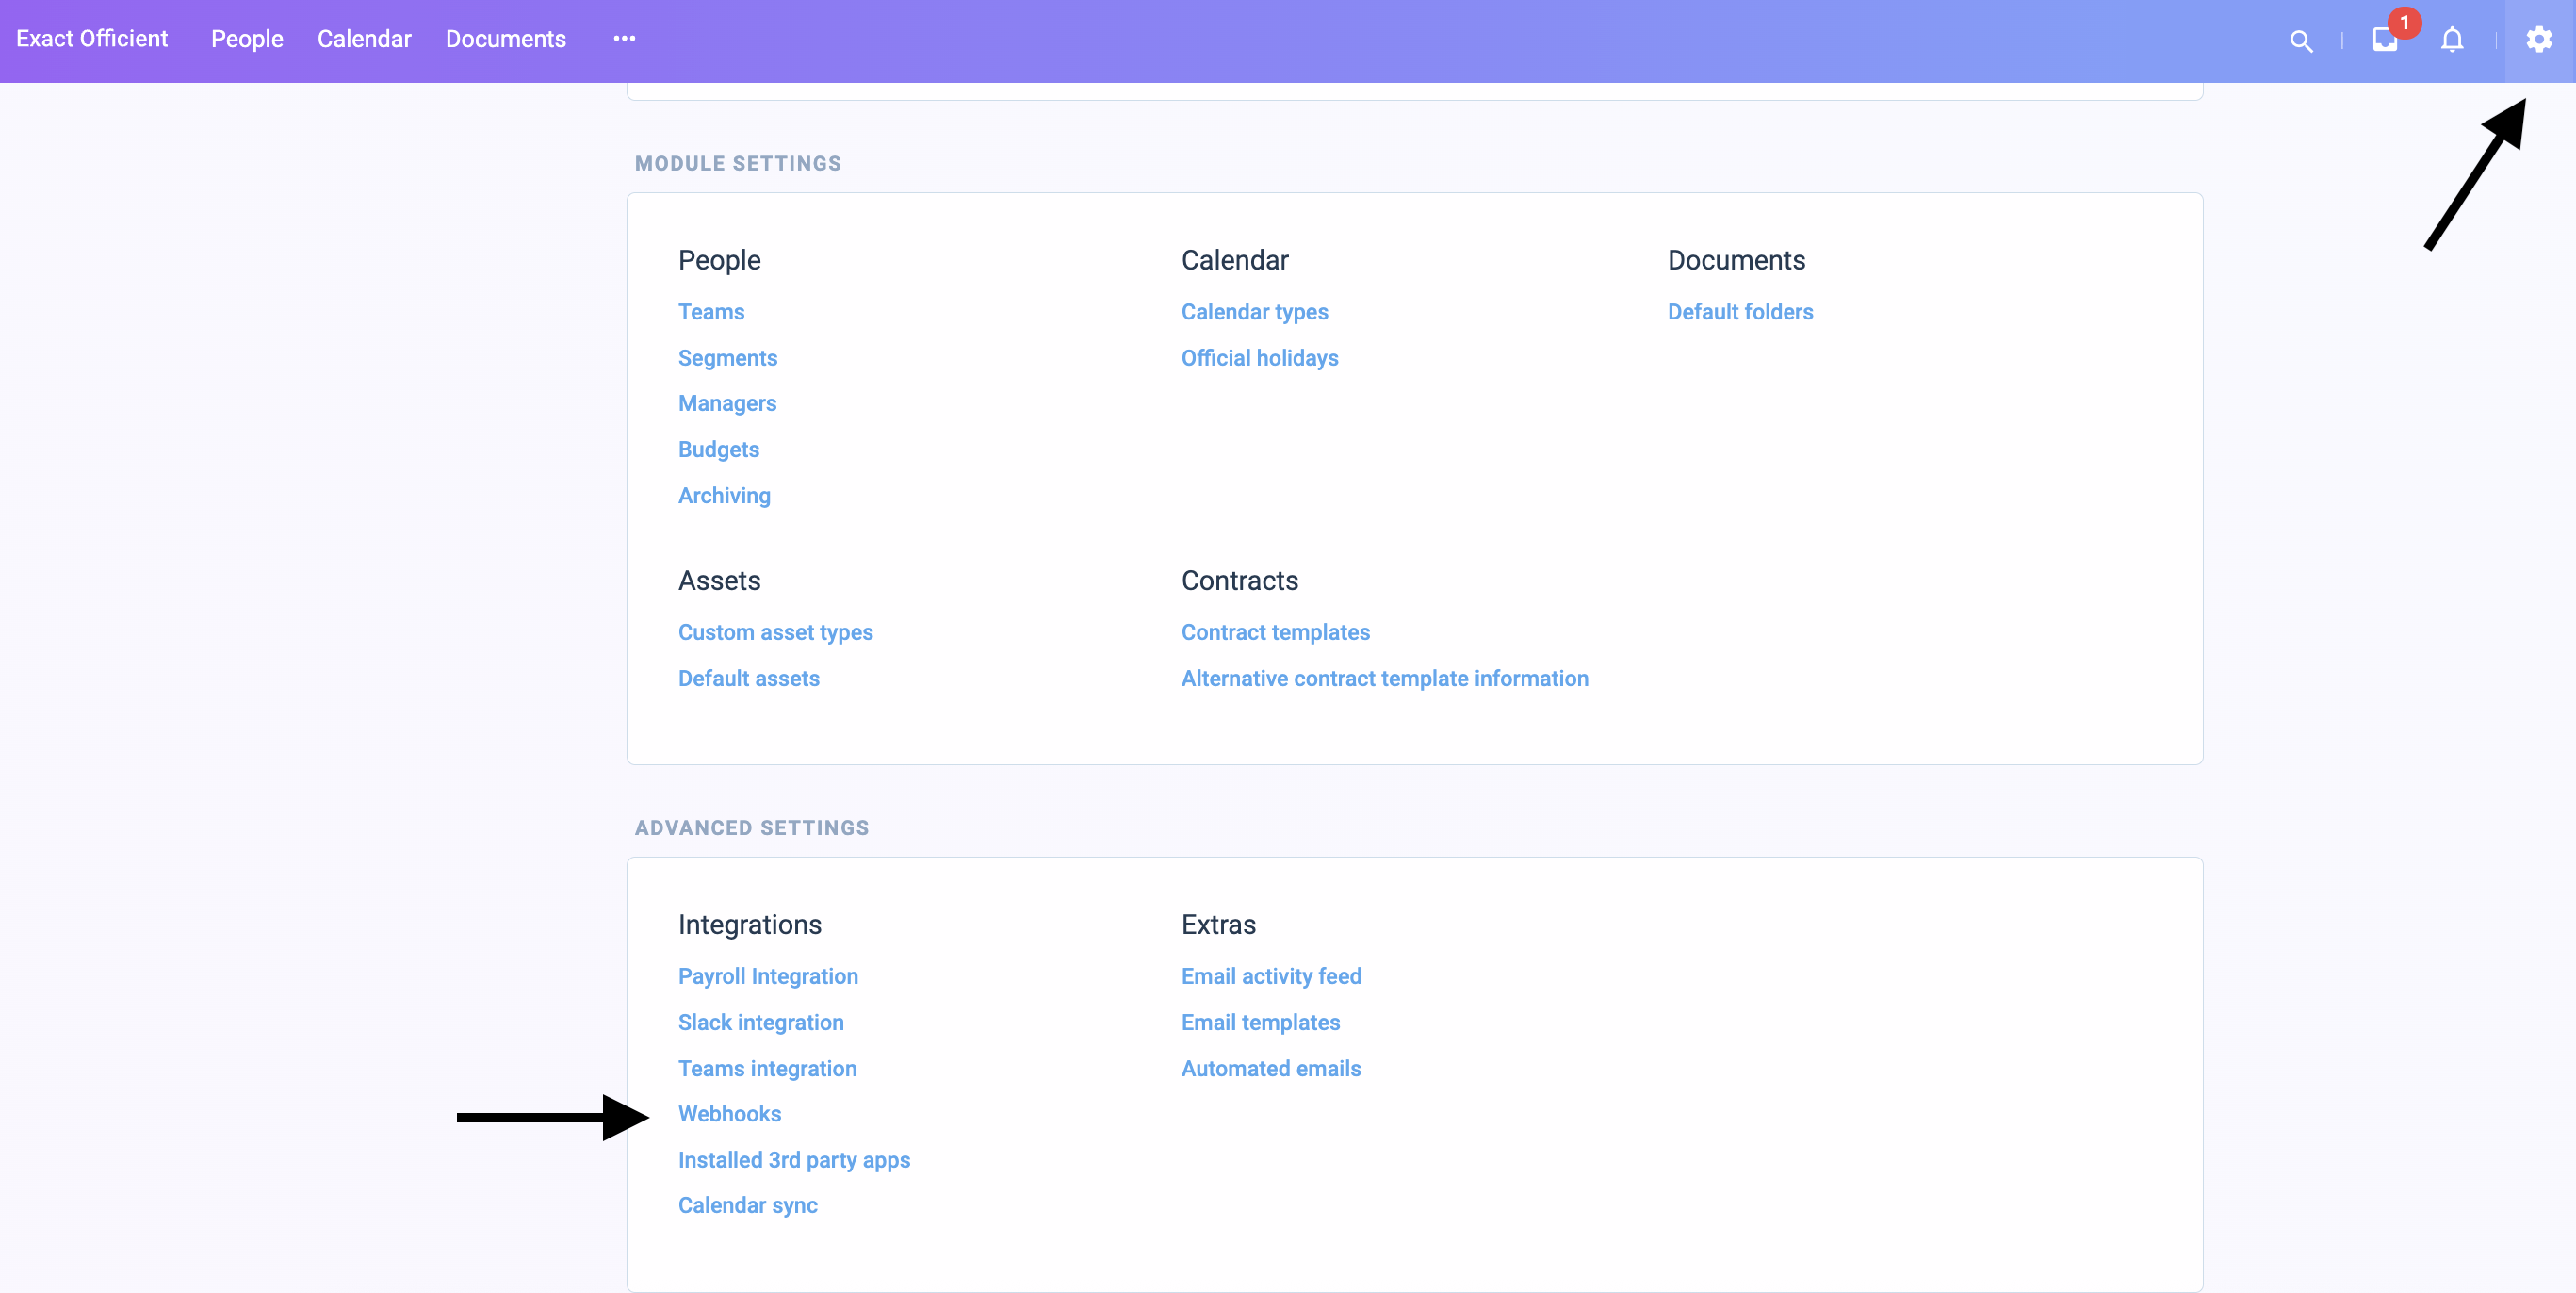The image size is (2576, 1293).
Task: Open Contract templates link
Action: point(1275,632)
